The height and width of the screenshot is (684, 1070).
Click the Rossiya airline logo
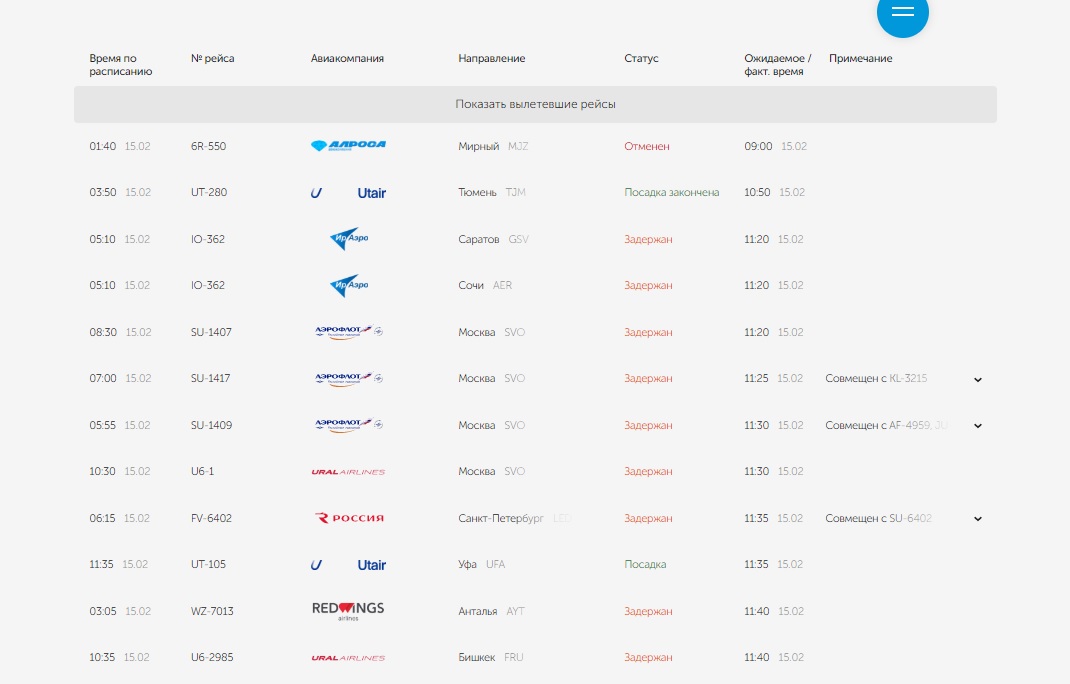pos(349,518)
